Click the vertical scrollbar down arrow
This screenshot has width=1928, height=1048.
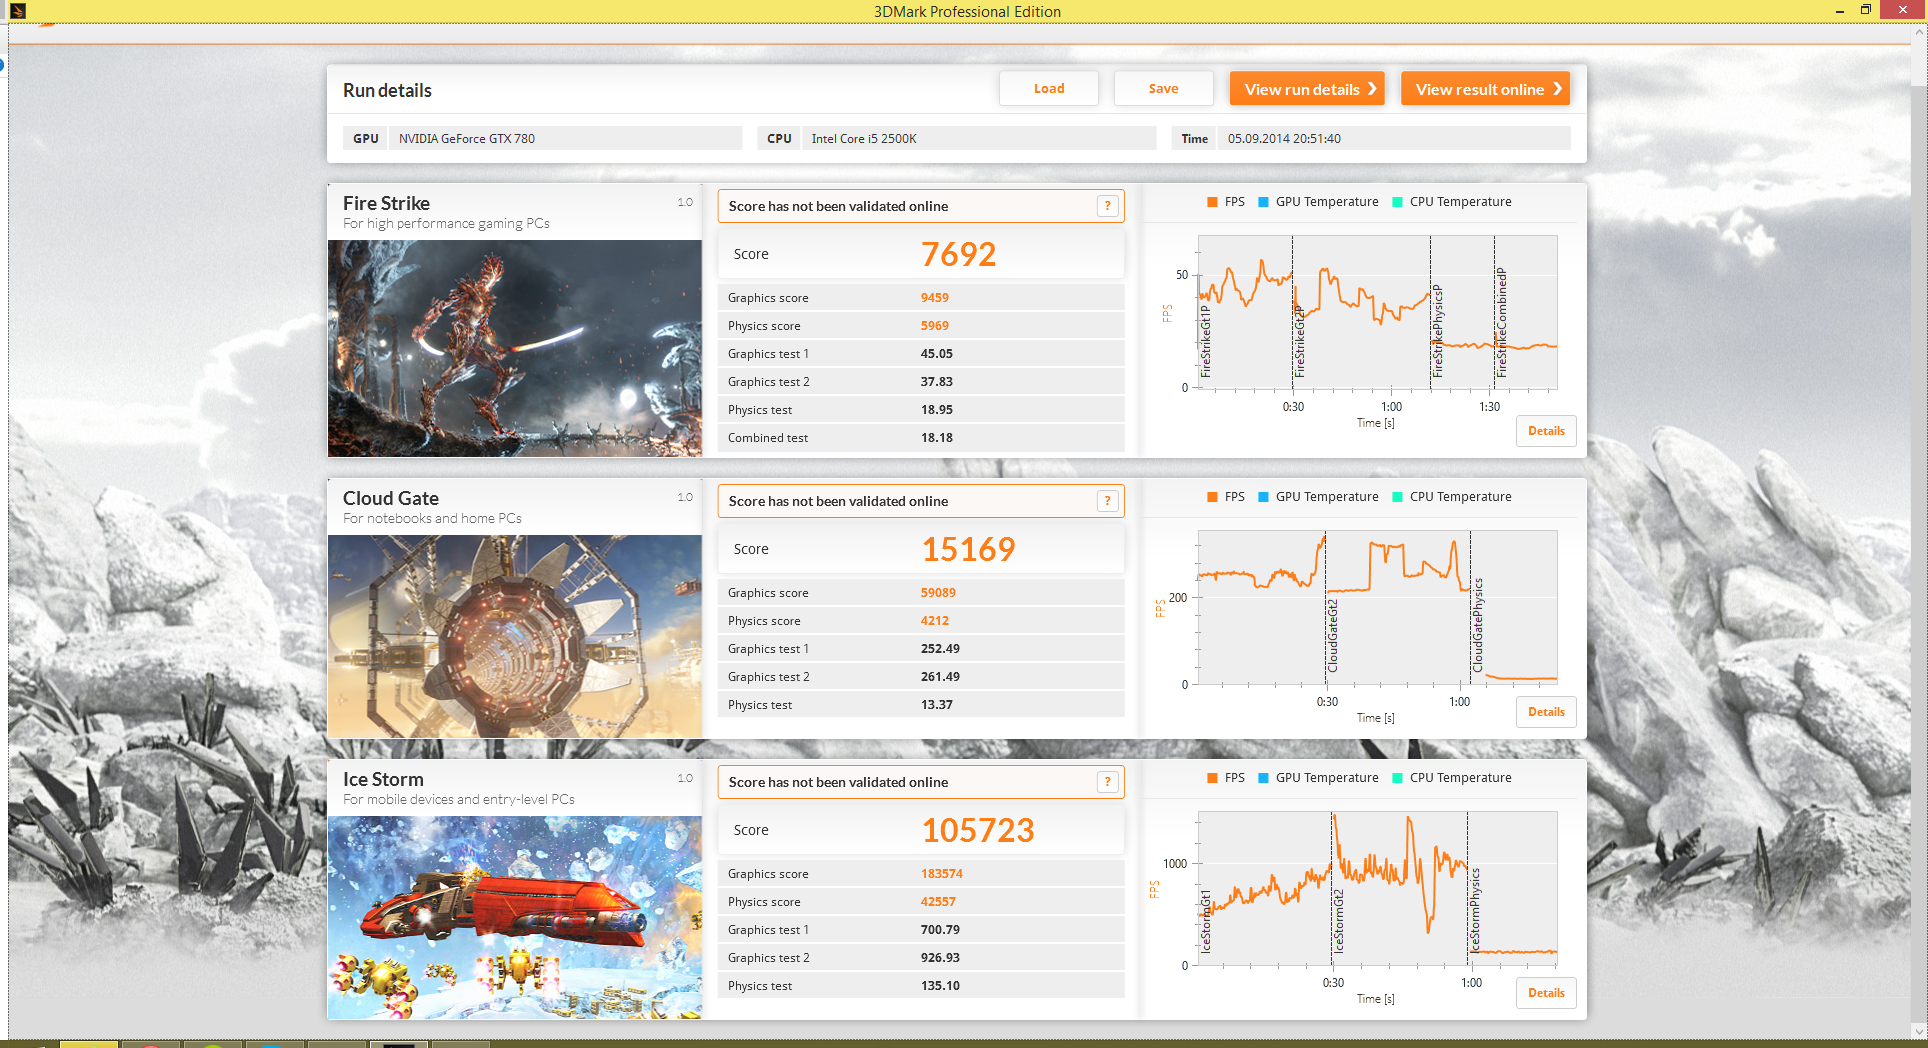[x=1919, y=1031]
